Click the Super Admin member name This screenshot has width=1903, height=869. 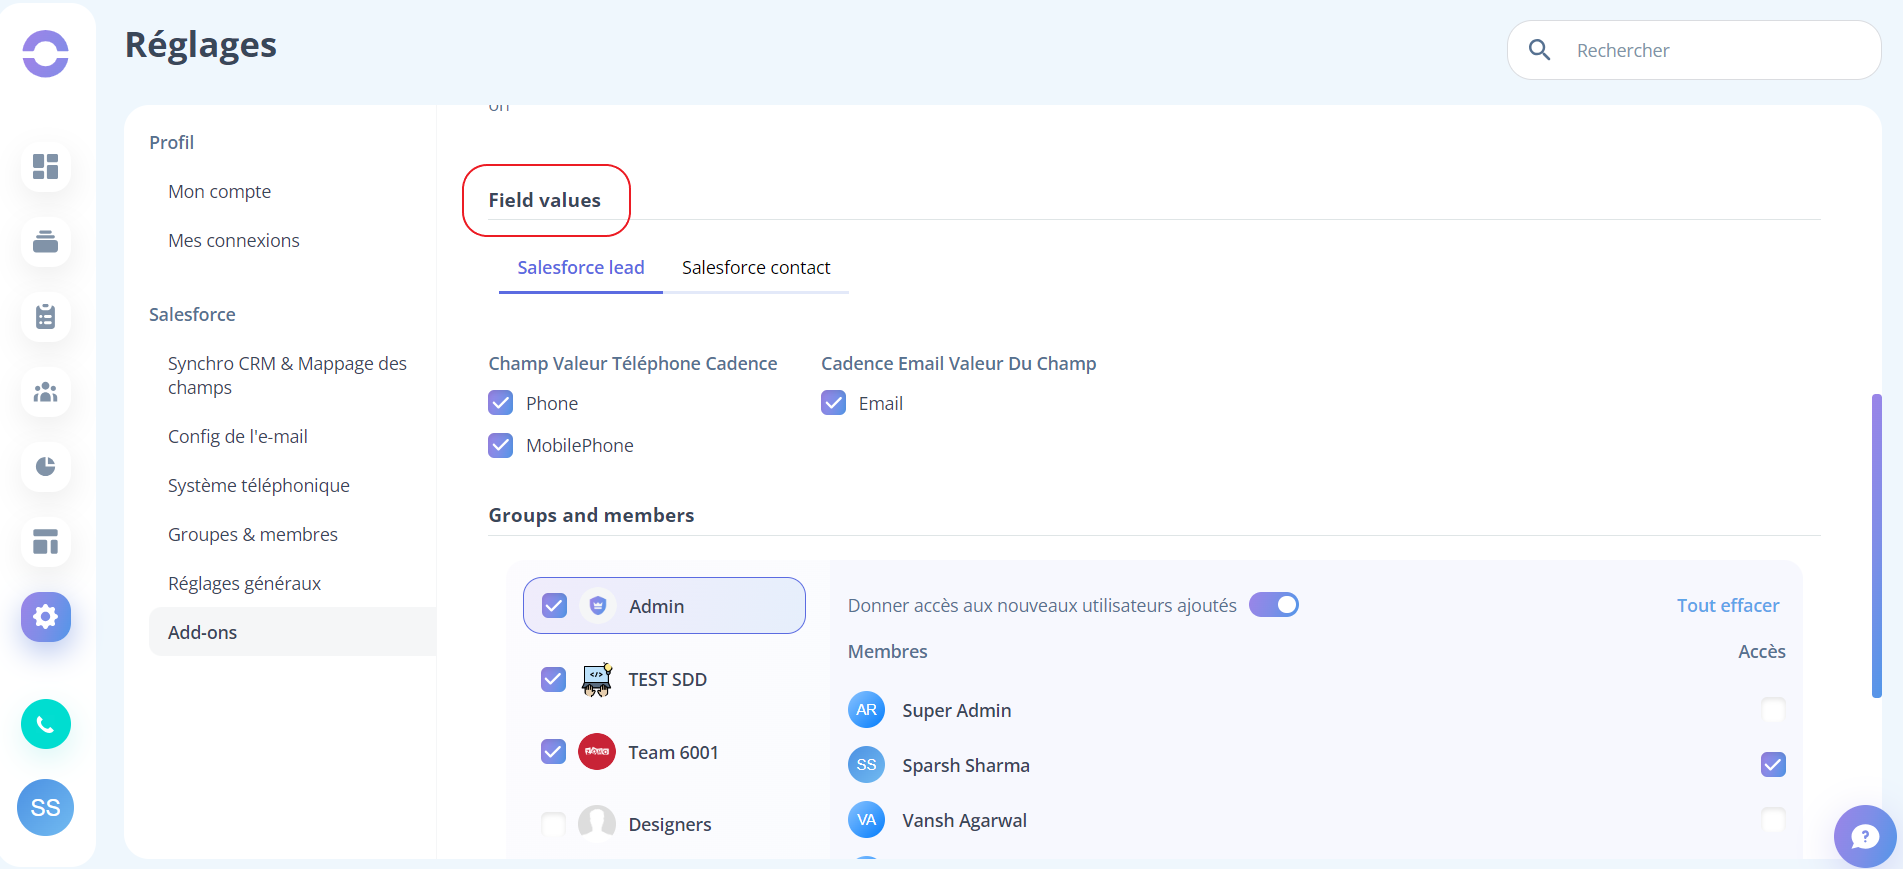tap(957, 710)
